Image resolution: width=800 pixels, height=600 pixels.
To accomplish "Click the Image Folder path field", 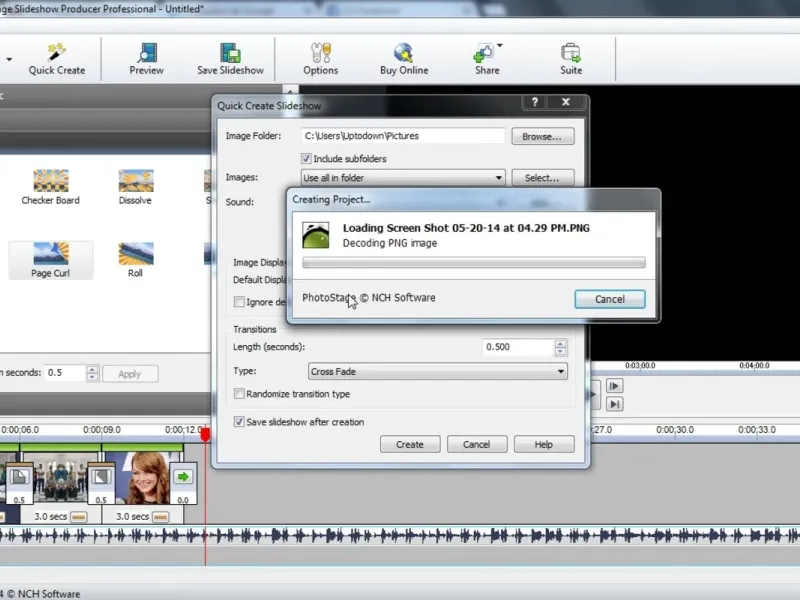I will (404, 136).
